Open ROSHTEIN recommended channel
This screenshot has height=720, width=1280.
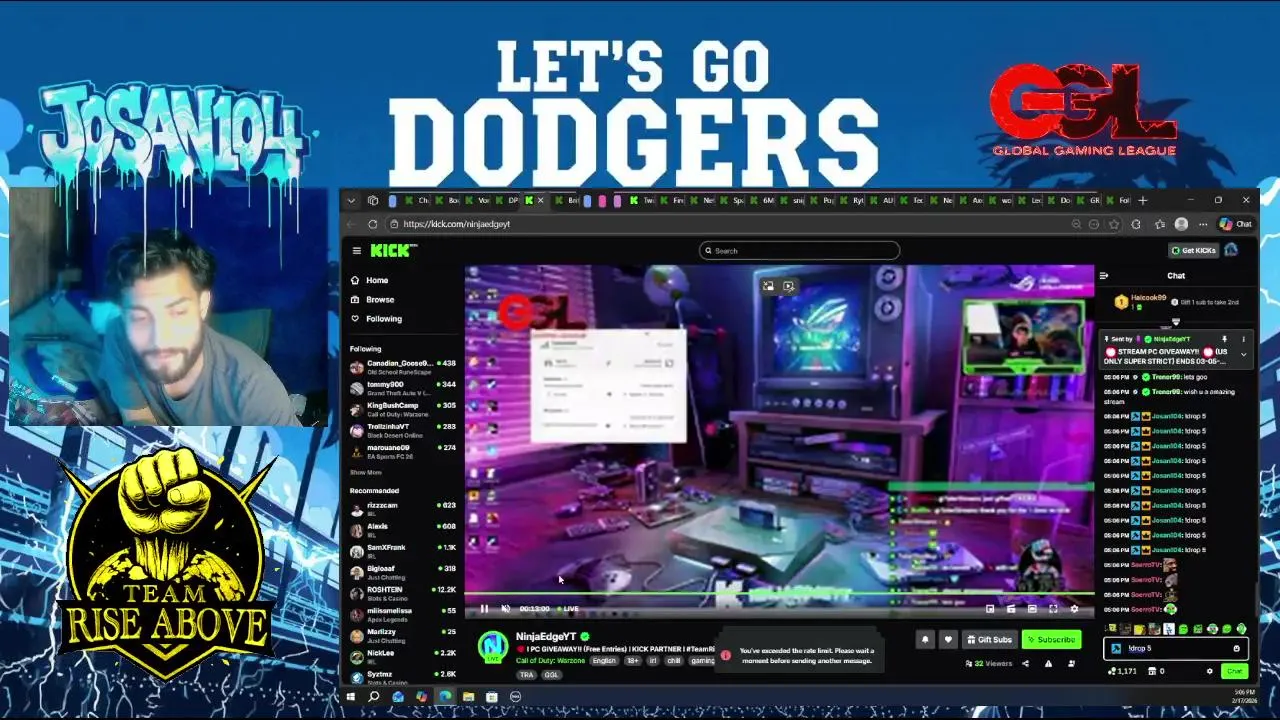coord(403,592)
